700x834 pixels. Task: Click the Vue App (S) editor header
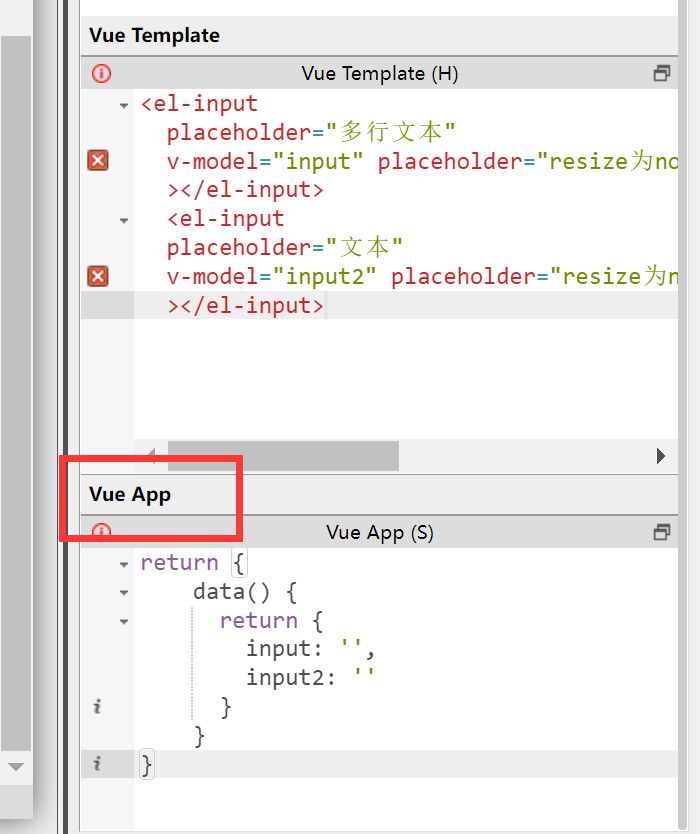380,532
